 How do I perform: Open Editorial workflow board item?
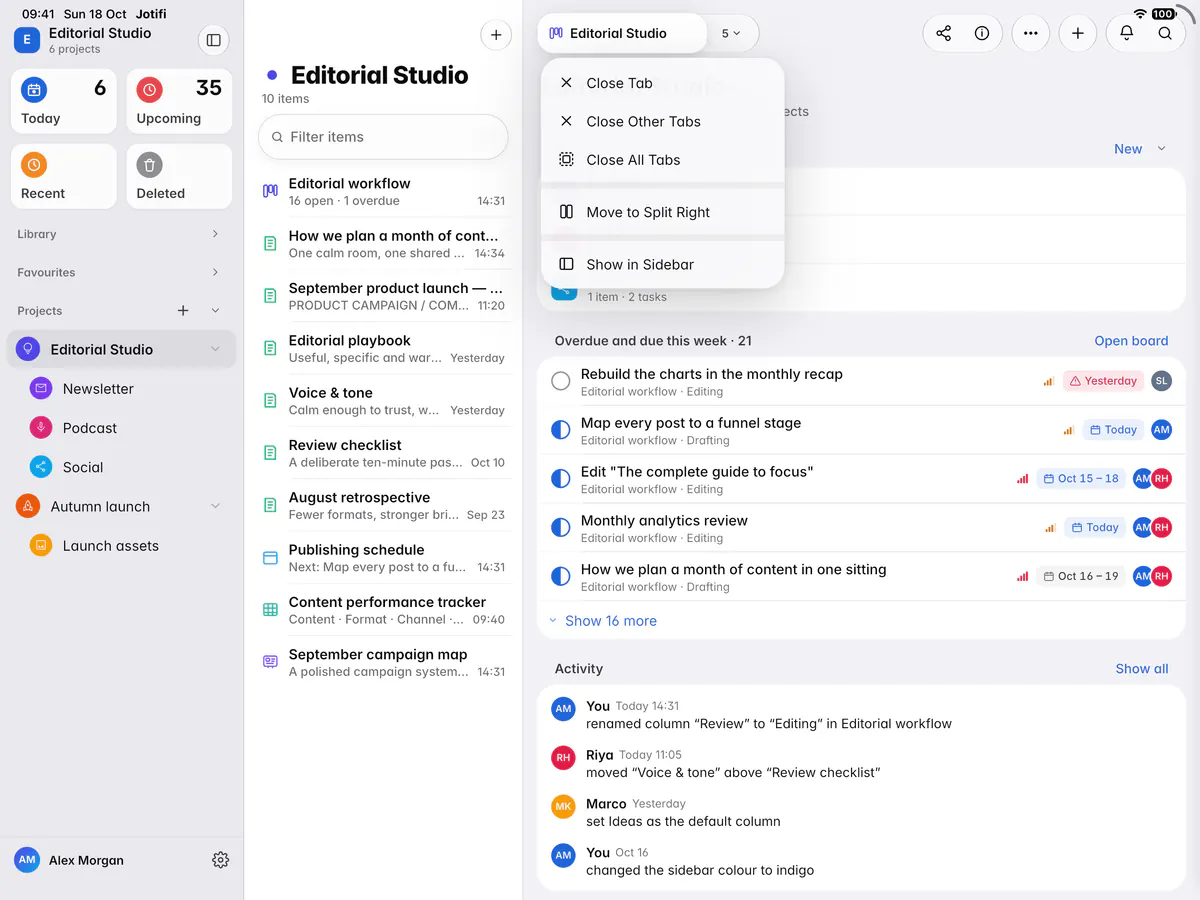point(384,192)
